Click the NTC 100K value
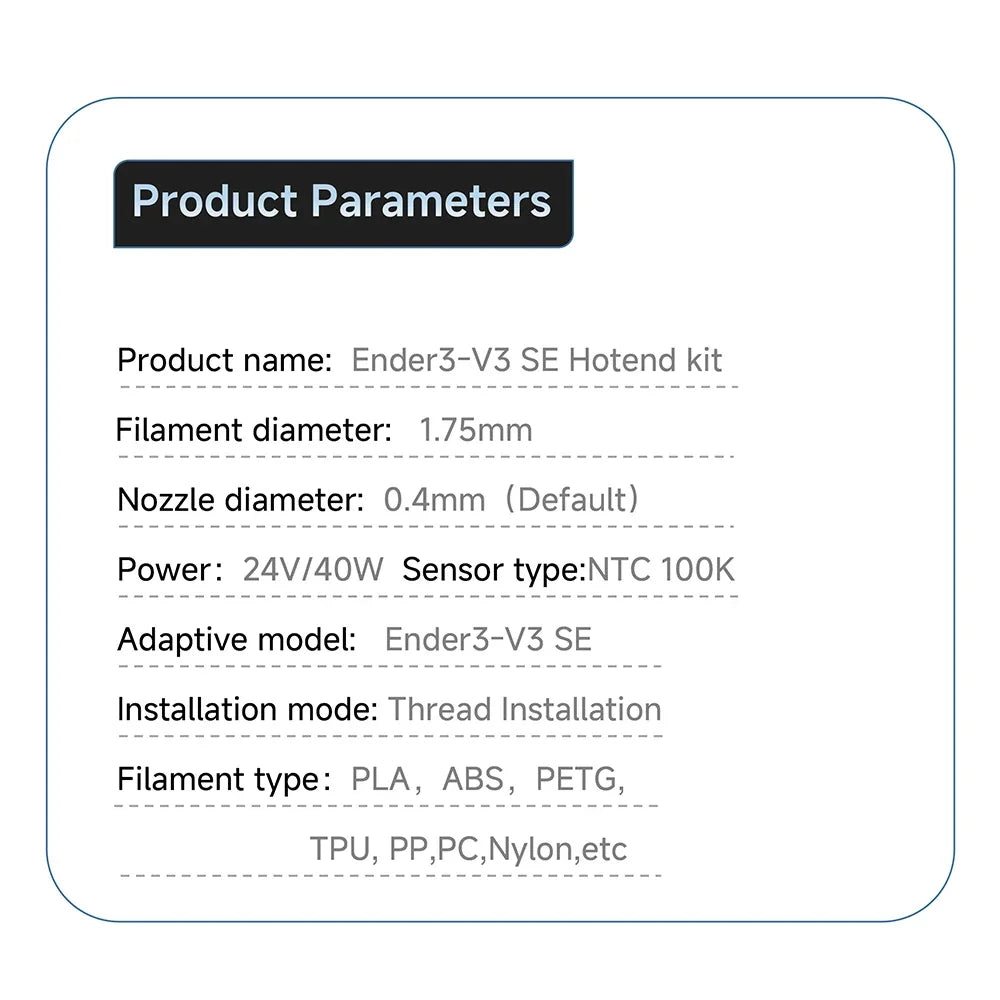 coord(661,570)
